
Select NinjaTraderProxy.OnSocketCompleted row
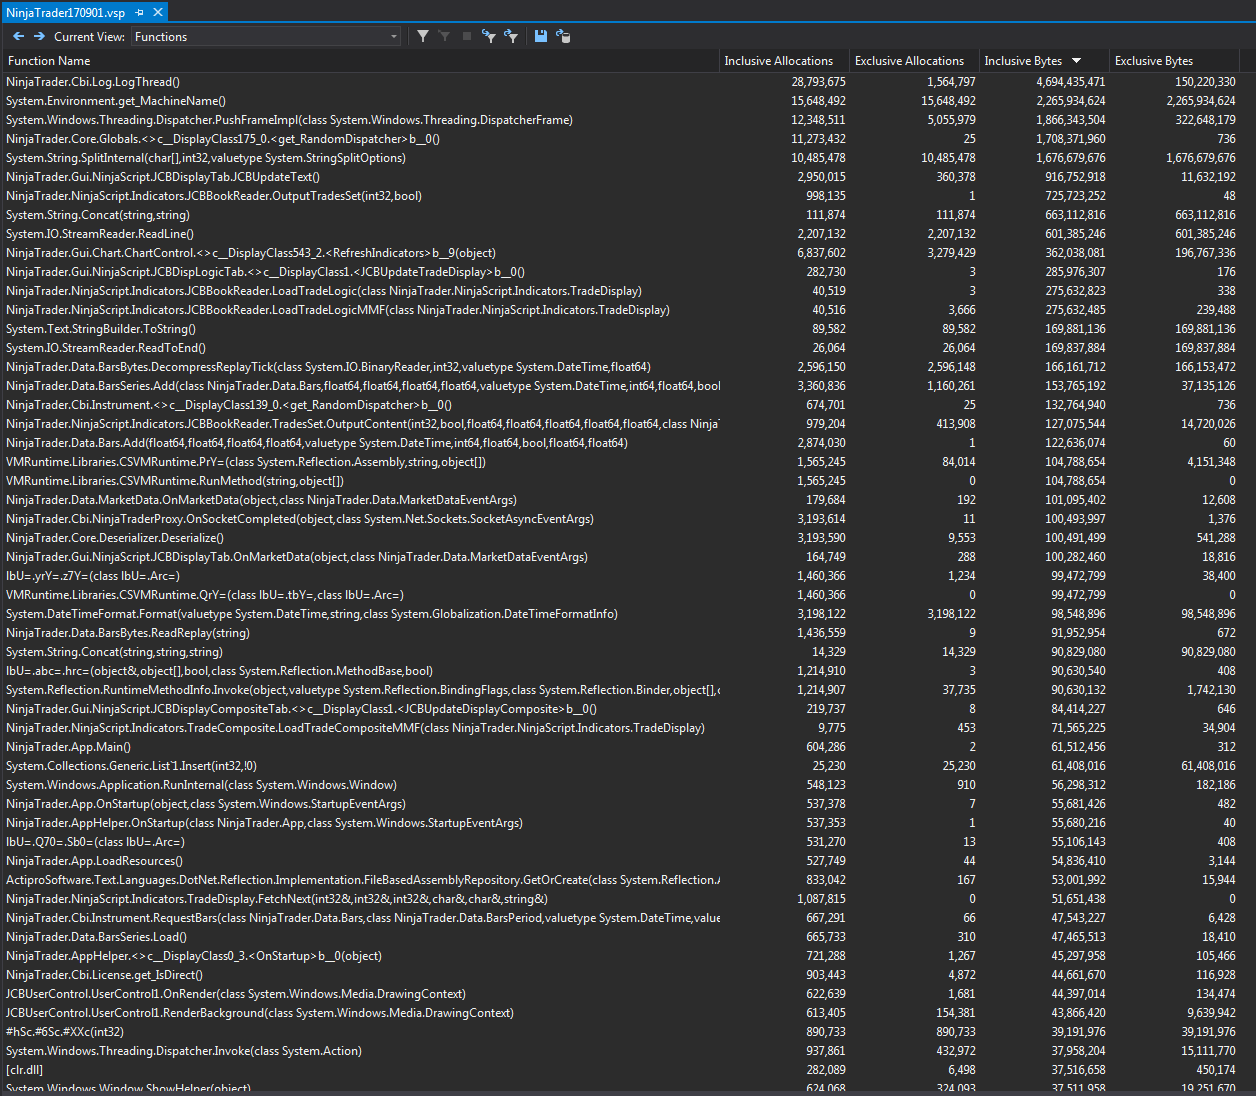620,519
